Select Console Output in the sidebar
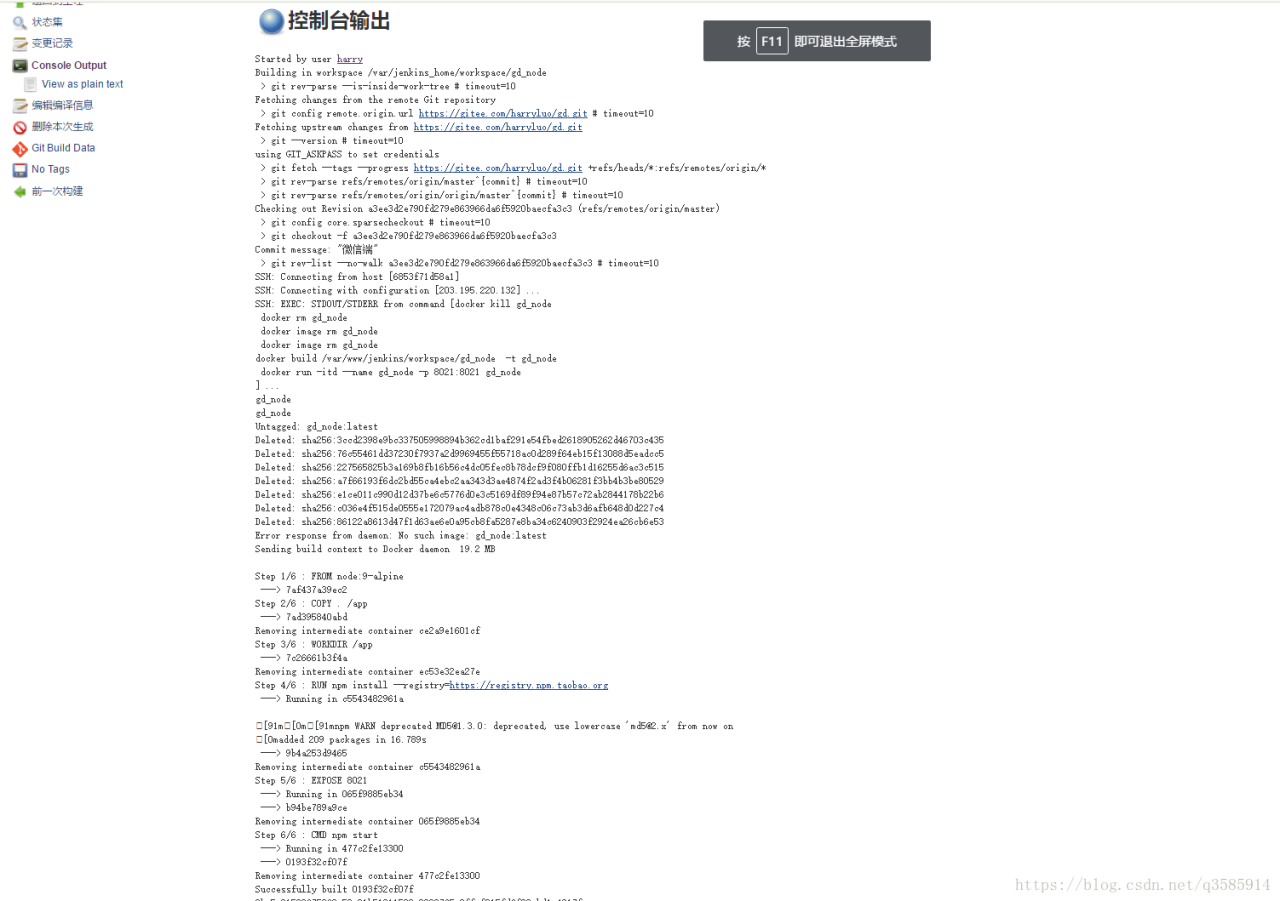Screen dimensions: 1280x901 tap(69, 65)
